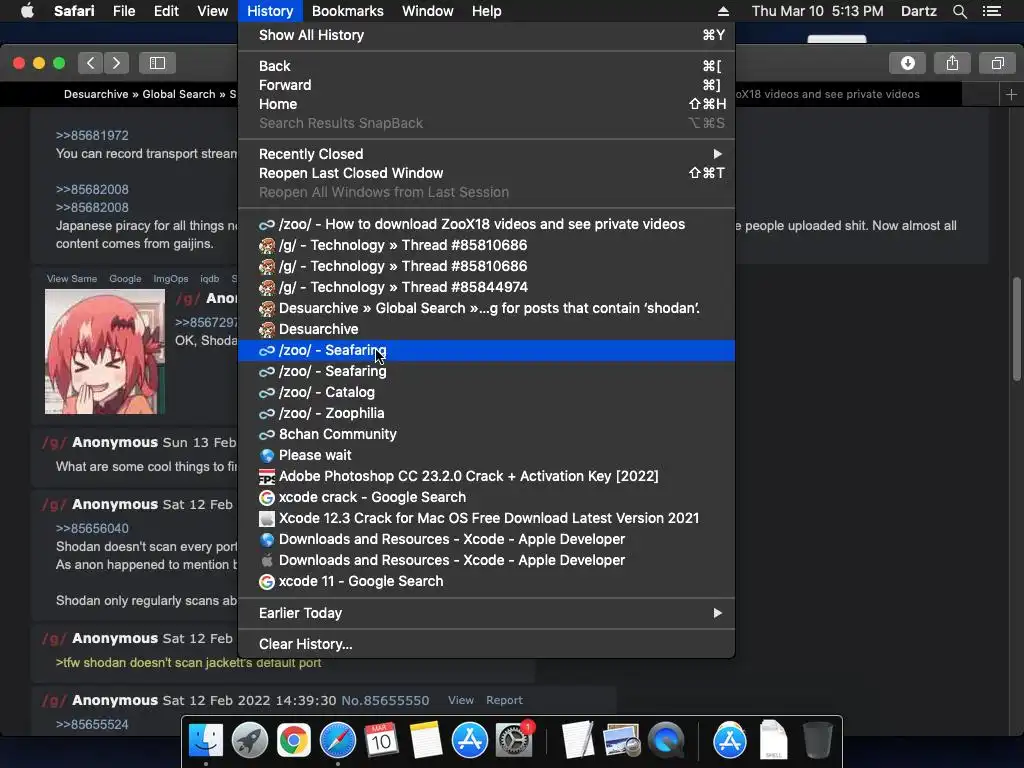Expand Earlier Today submenu
The width and height of the screenshot is (1024, 768).
point(487,613)
